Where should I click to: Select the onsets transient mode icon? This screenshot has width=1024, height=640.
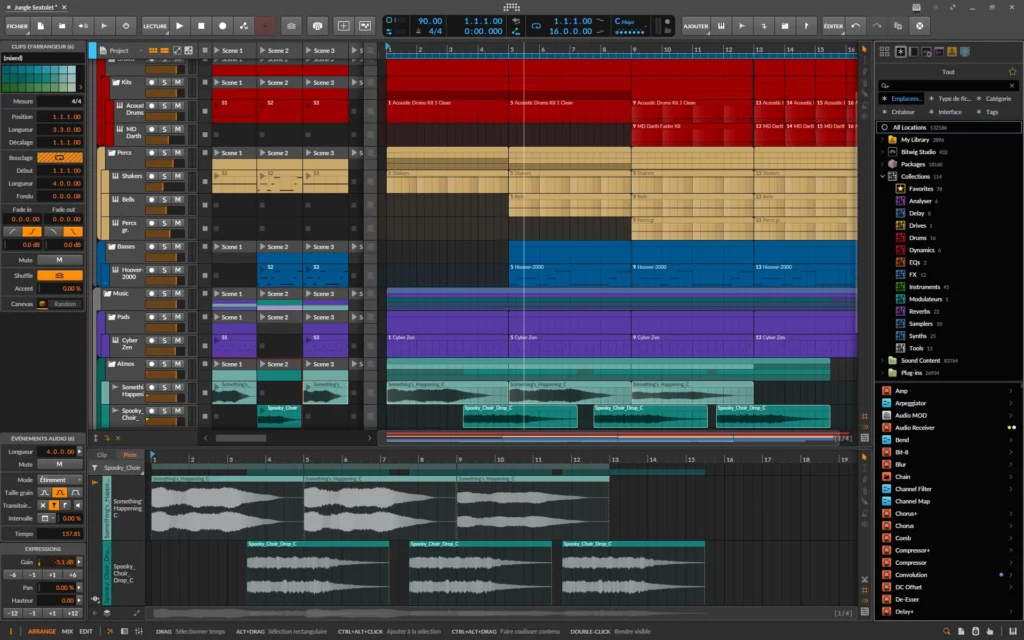click(x=54, y=505)
